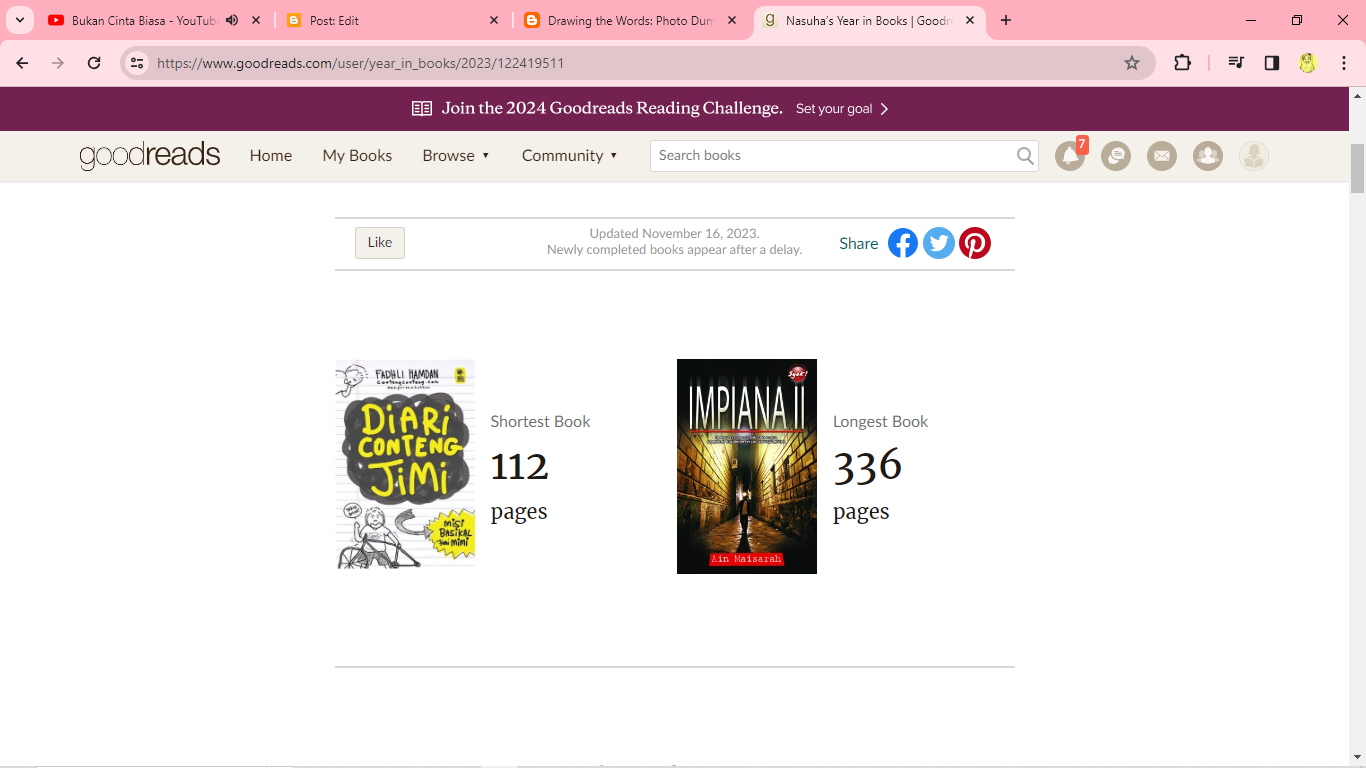Open Chrome extensions puzzle icon
The width and height of the screenshot is (1366, 768).
point(1182,63)
